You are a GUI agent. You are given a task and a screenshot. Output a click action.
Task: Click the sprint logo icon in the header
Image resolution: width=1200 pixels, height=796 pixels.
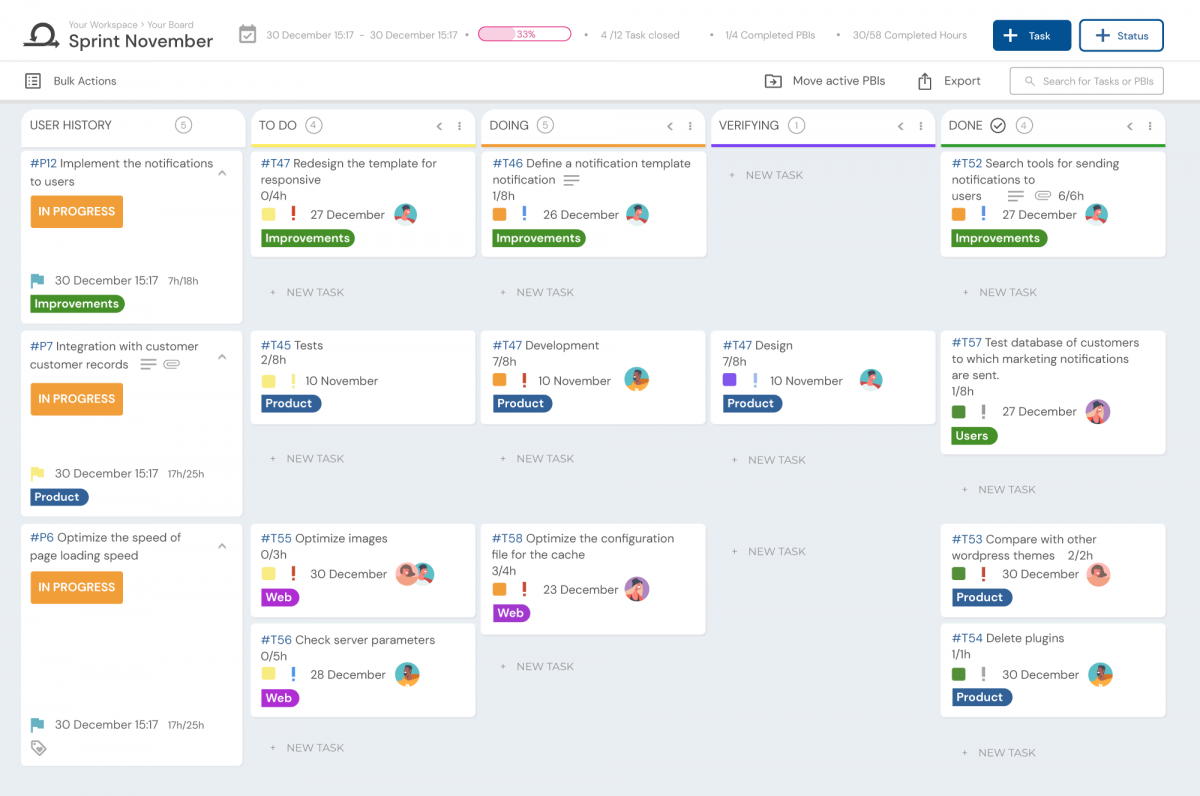click(x=38, y=33)
